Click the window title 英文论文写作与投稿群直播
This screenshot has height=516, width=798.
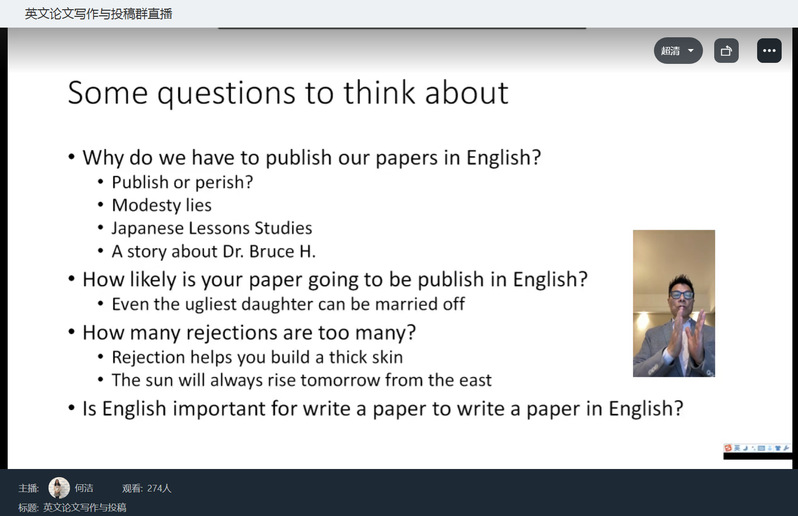pos(98,13)
